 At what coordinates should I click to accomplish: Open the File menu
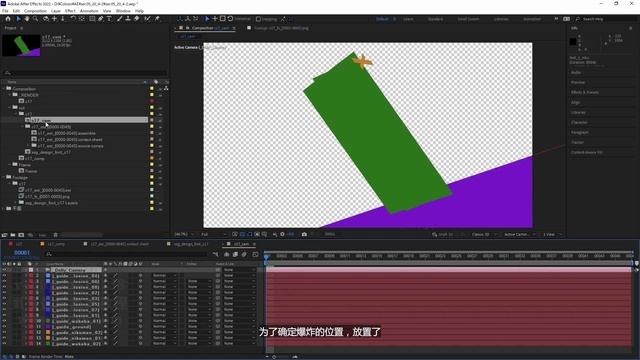tap(5, 11)
